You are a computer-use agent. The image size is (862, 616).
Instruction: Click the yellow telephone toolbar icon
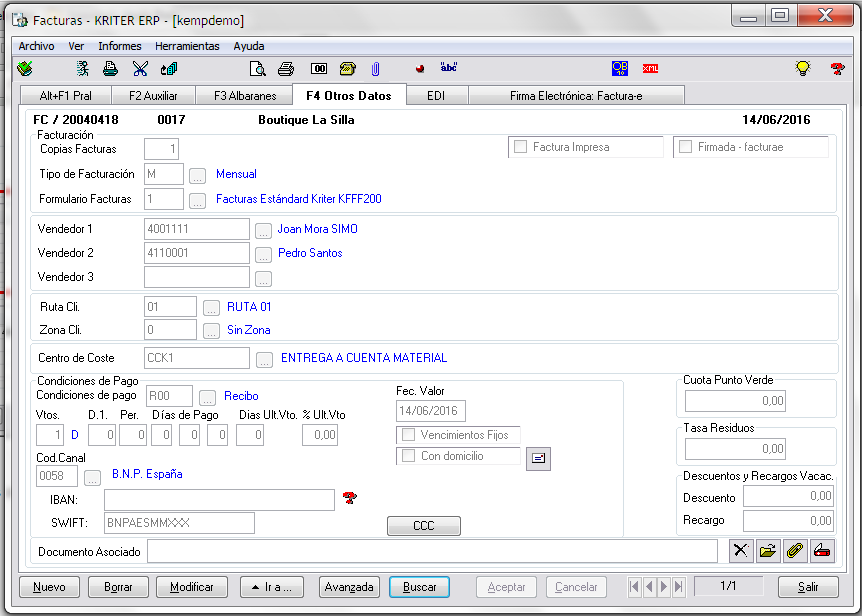[347, 69]
